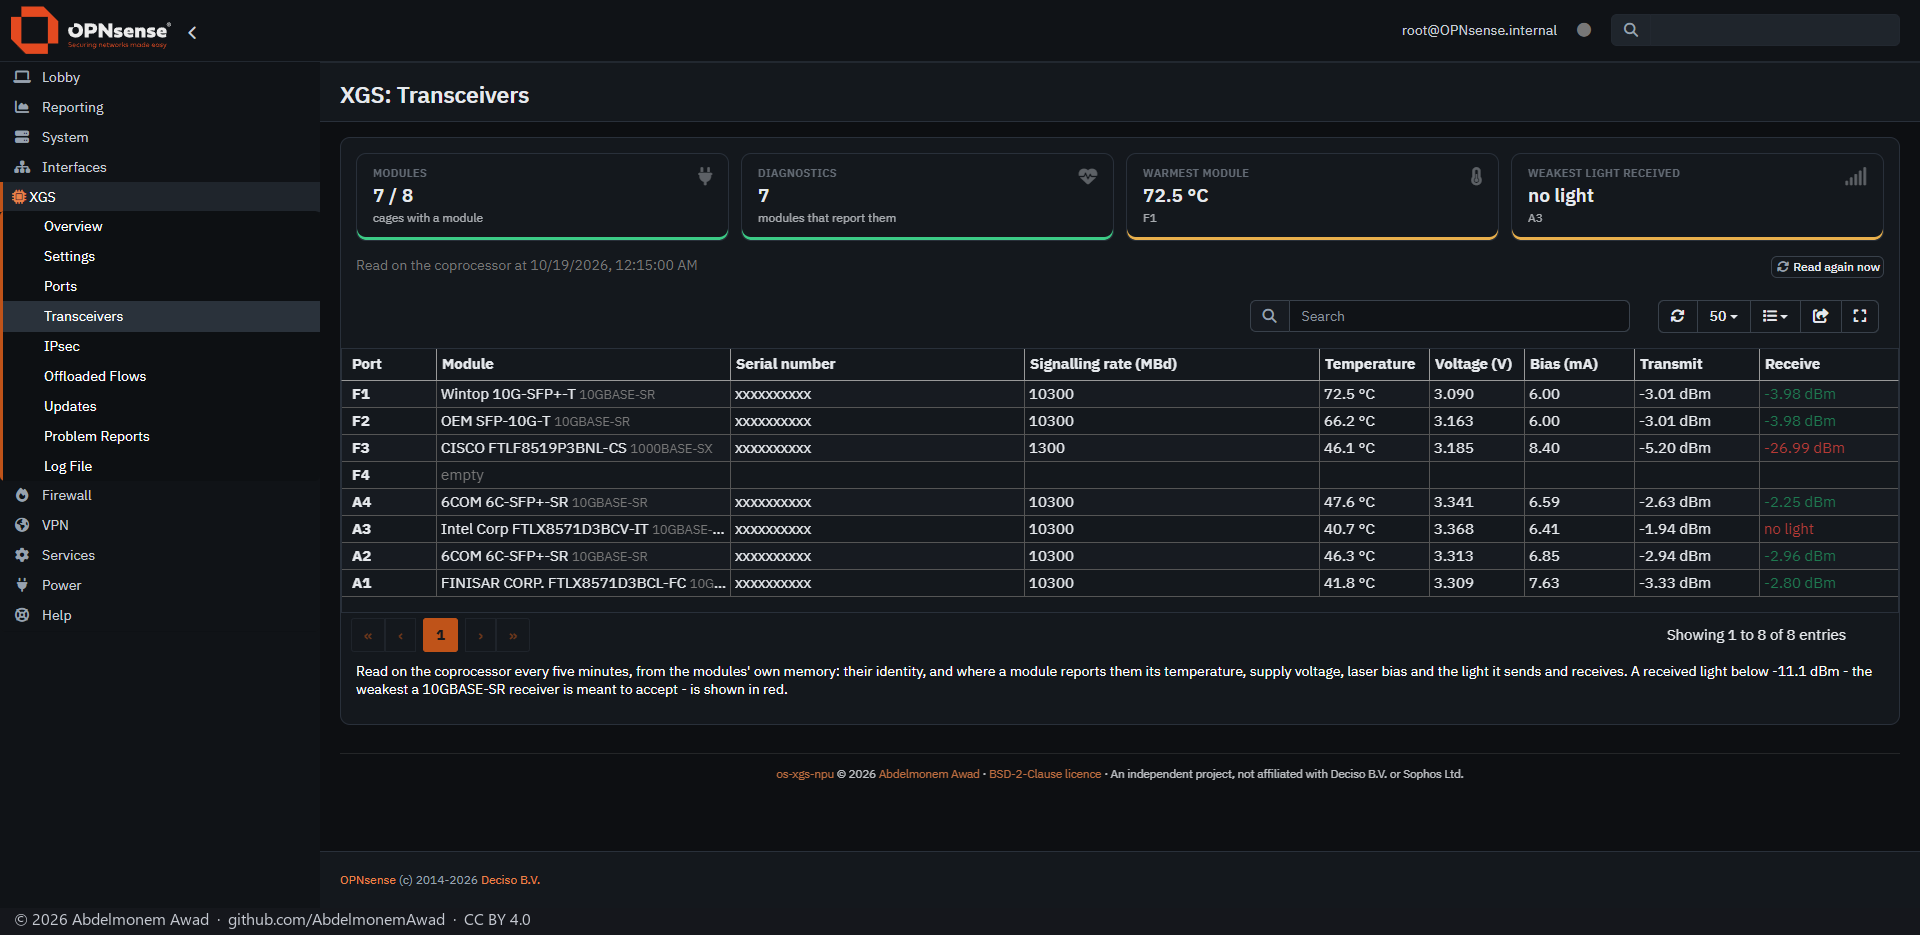Open the XGS Log File page
This screenshot has width=1920, height=935.
(x=162, y=466)
